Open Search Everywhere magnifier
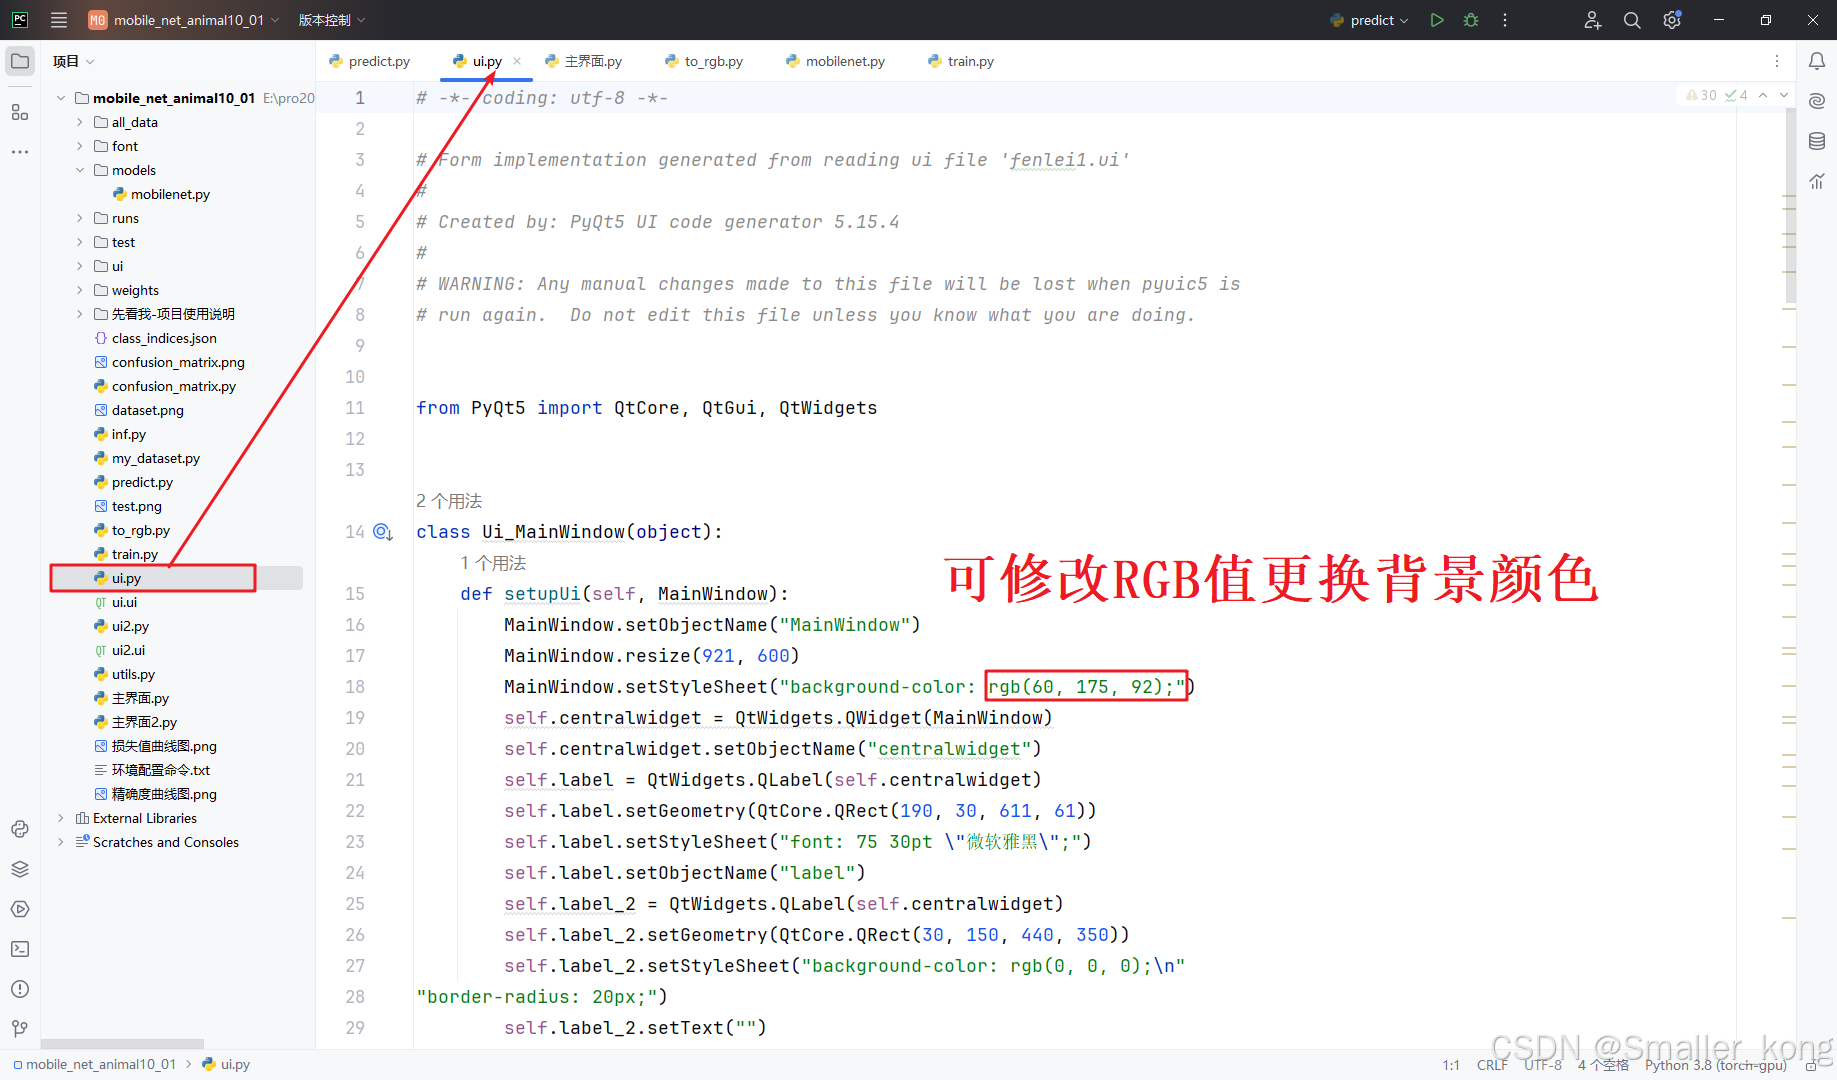1837x1080 pixels. click(1632, 20)
